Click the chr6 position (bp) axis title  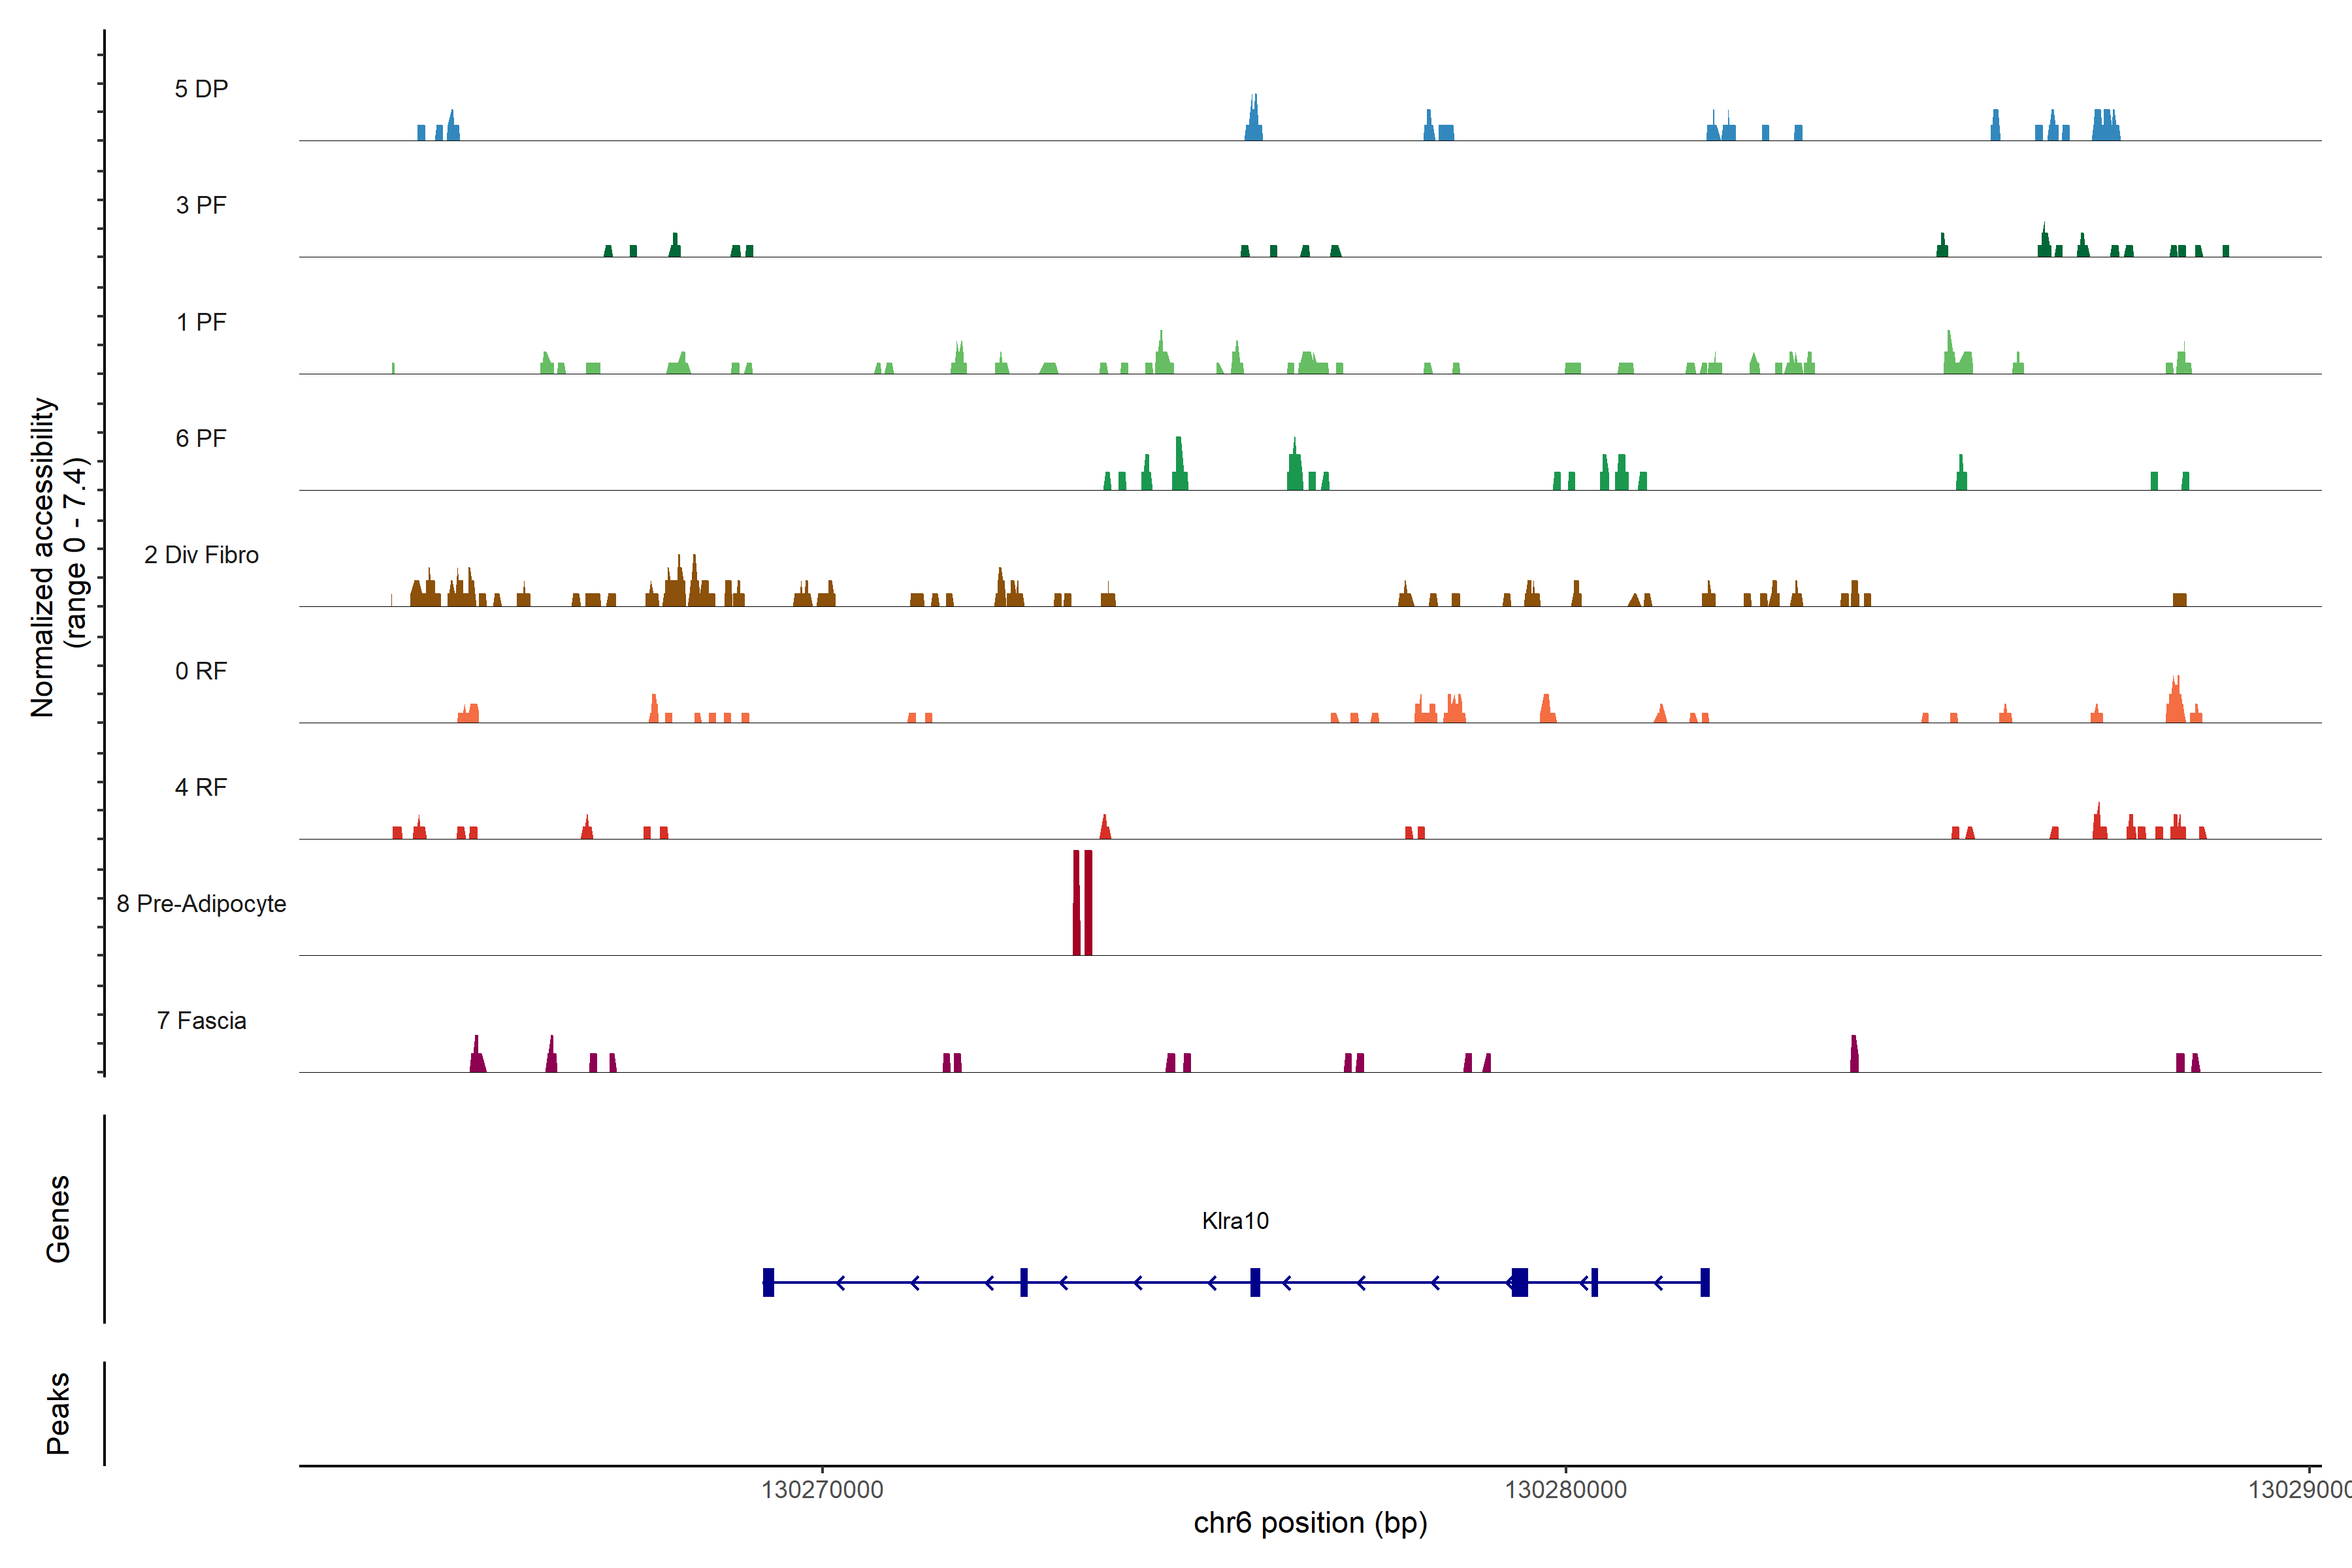tap(1310, 1523)
